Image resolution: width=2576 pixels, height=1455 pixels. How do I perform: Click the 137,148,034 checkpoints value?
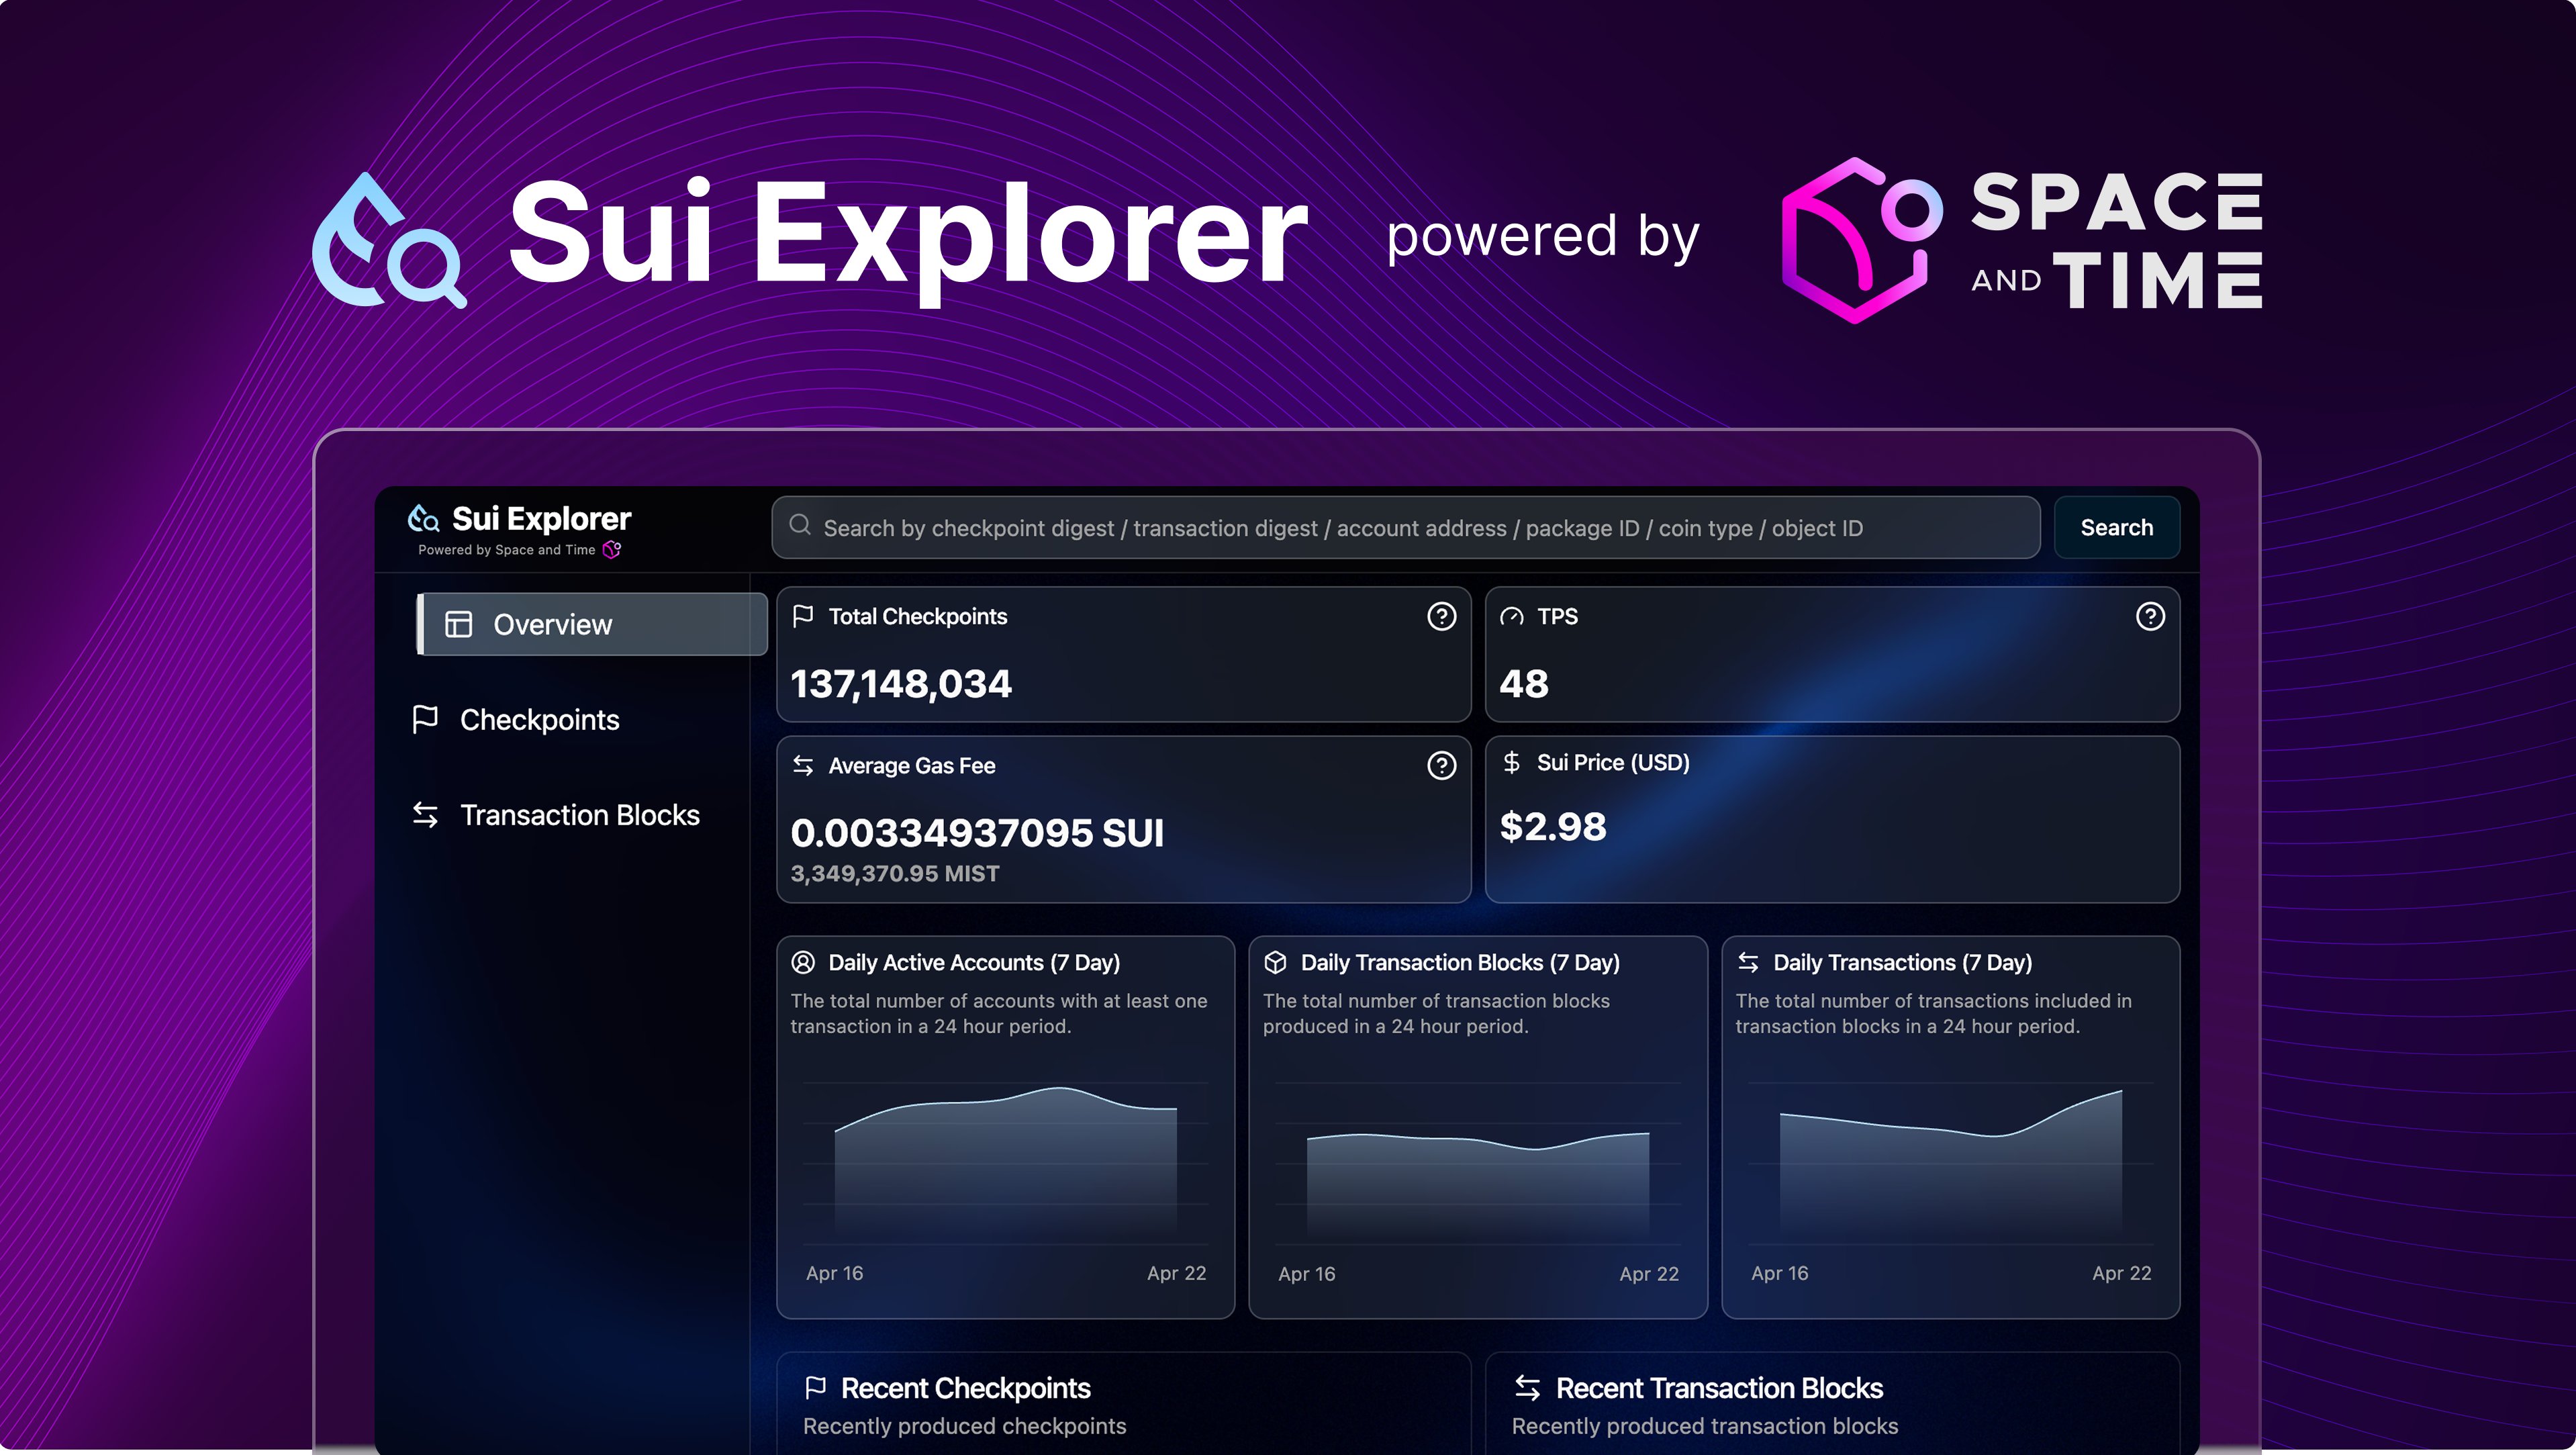point(900,683)
